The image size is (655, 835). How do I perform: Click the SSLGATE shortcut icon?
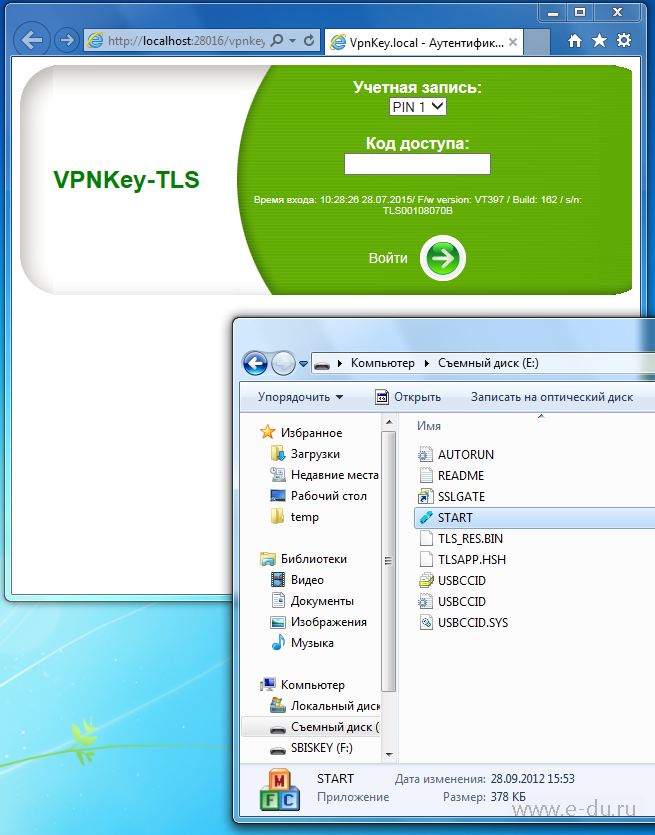coord(425,497)
